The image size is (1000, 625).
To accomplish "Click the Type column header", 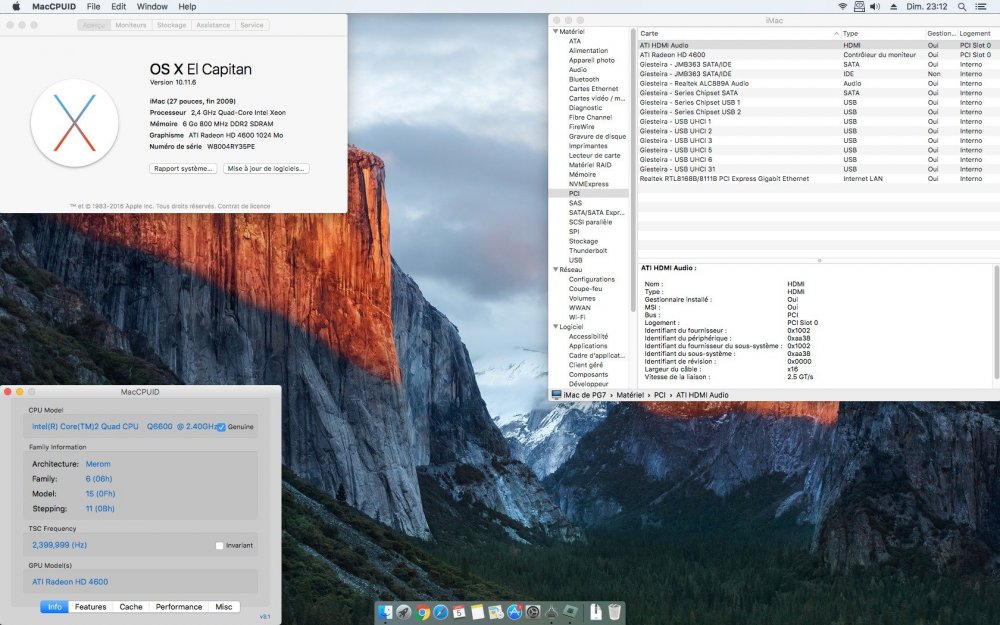I will (x=883, y=33).
